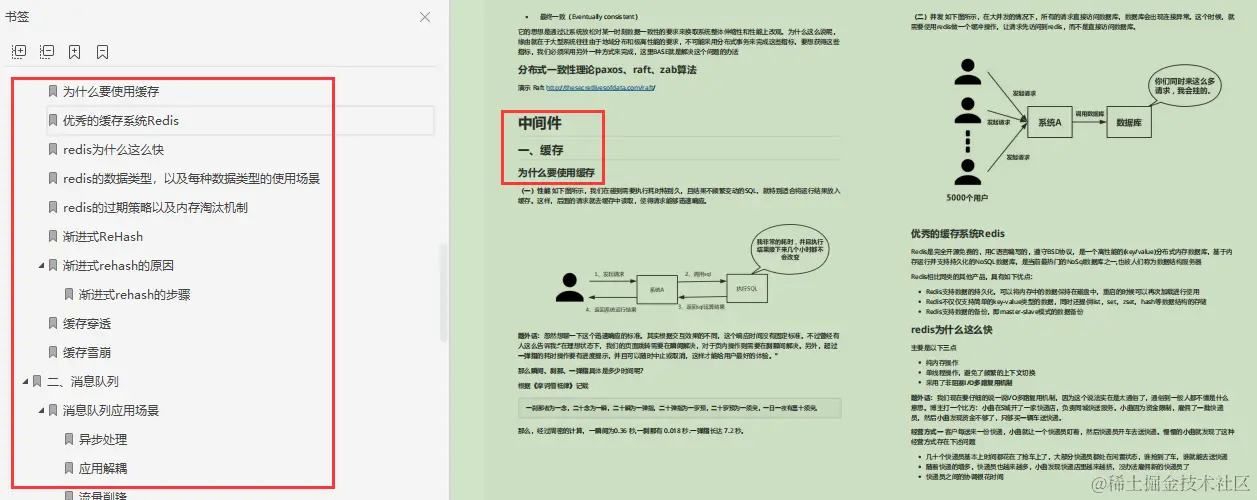Viewport: 1257px width, 500px height.
Task: Click the collapse all bookmarks icon
Action: 47,51
